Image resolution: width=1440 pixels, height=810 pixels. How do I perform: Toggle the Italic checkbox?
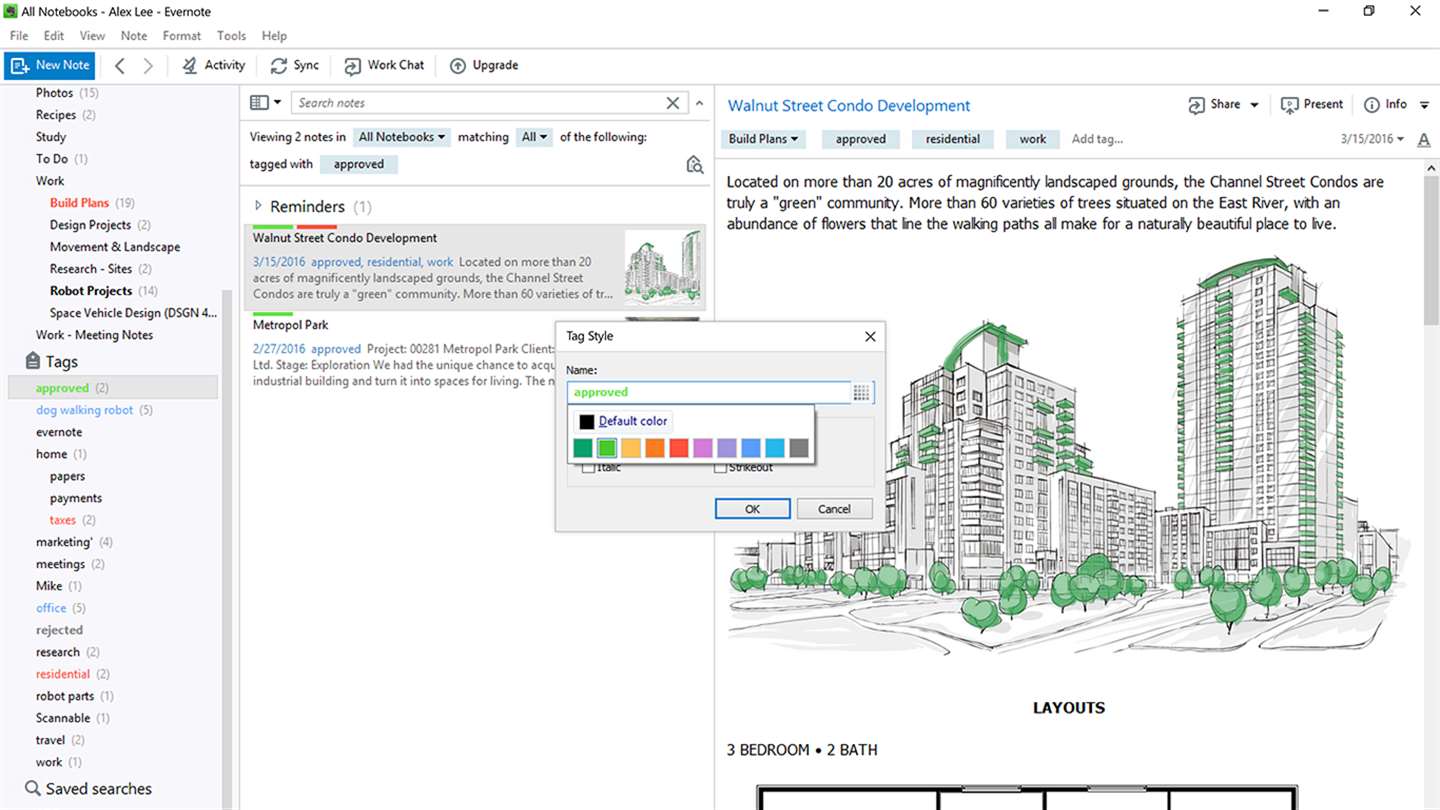pyautogui.click(x=588, y=468)
